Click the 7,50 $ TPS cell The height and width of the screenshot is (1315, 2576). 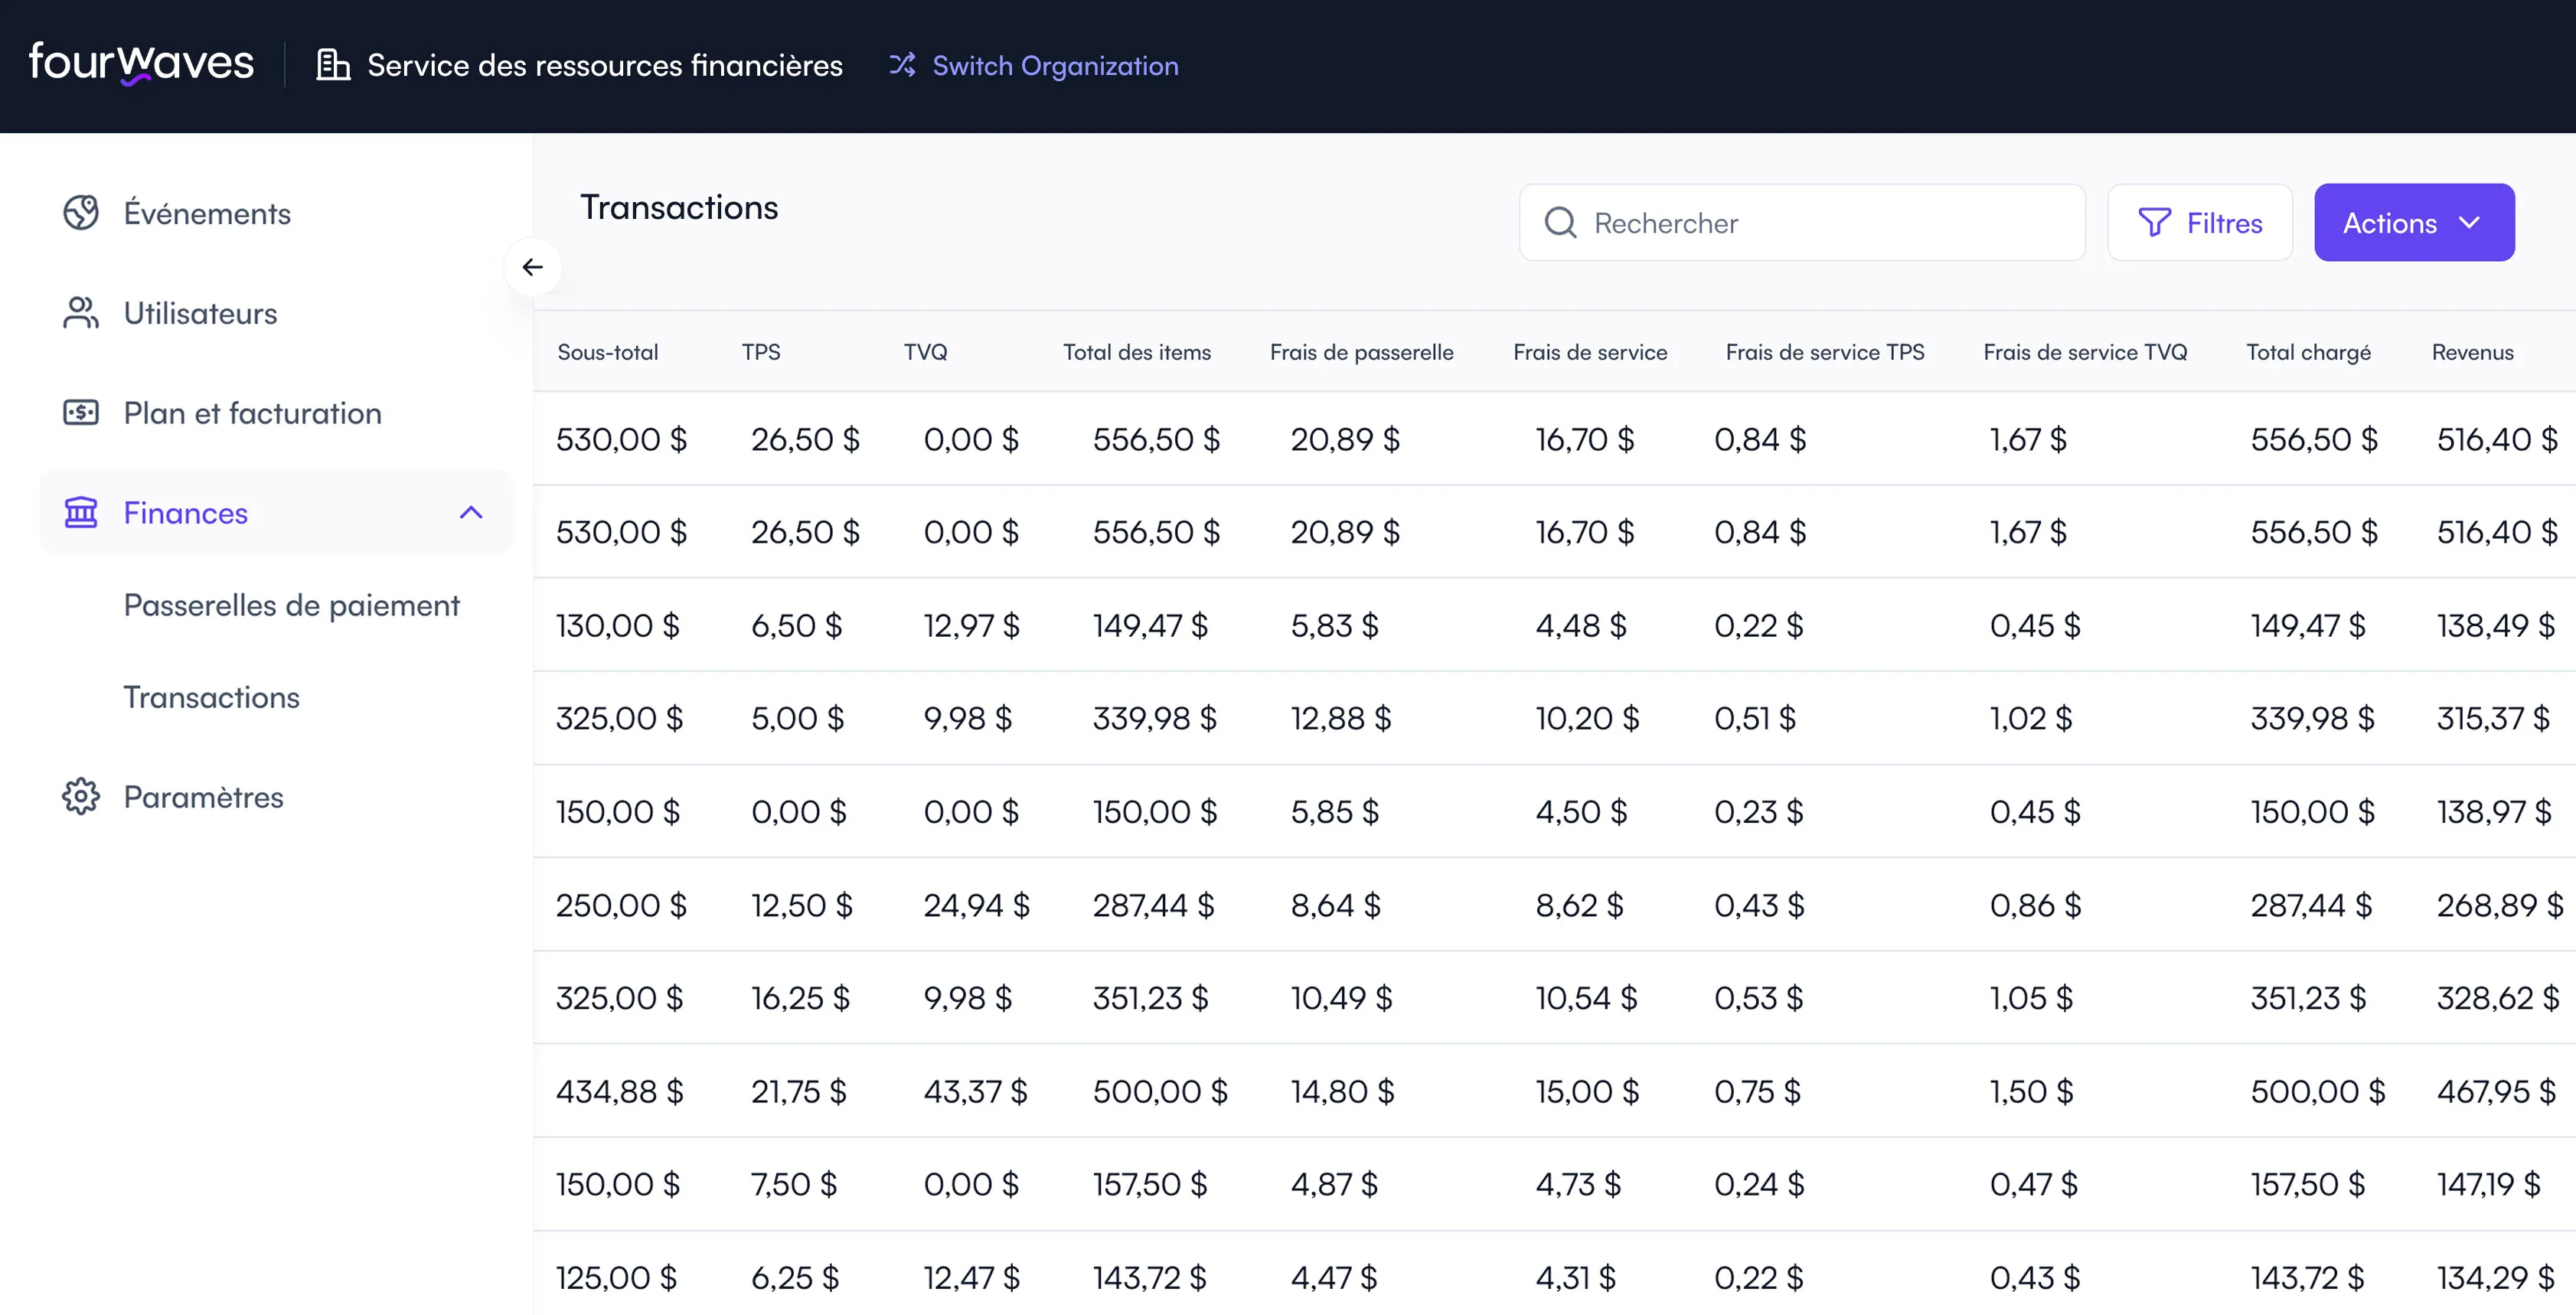click(794, 1184)
